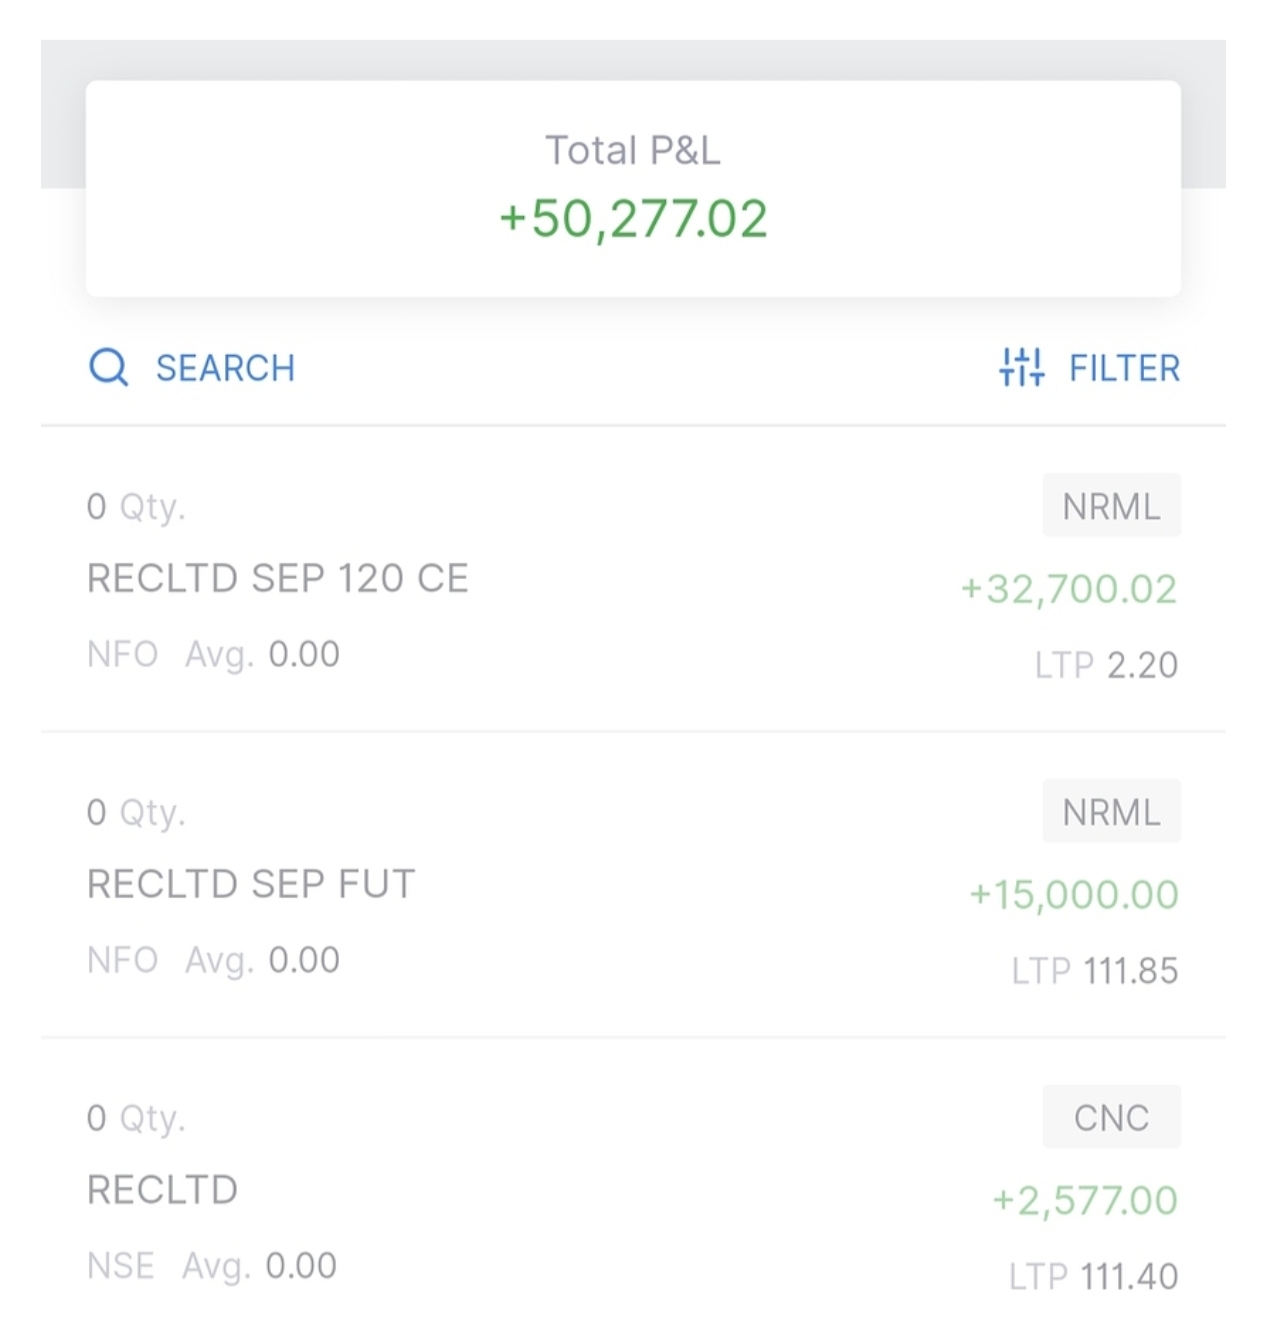
Task: Click the total P&L amount +50,277.02
Action: pos(633,219)
